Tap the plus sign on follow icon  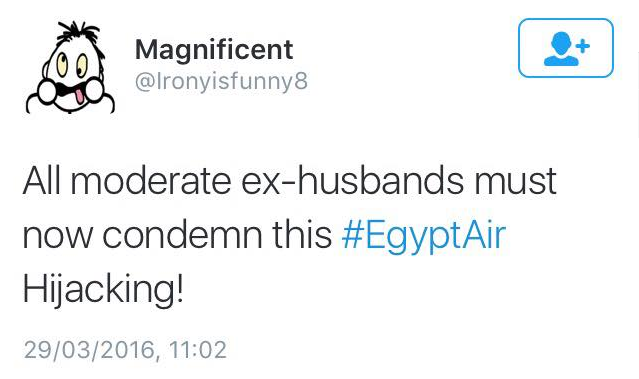point(584,46)
